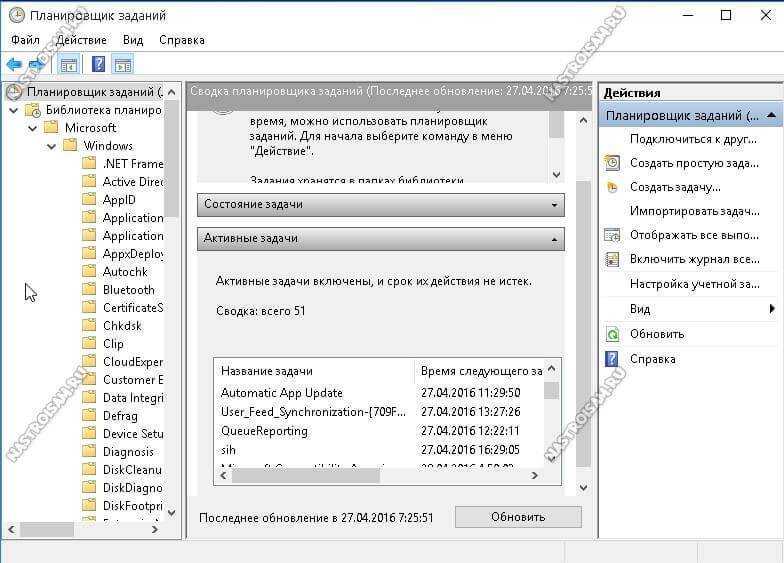Click the Autochk folder icon
This screenshot has height=563, width=784.
(89, 272)
